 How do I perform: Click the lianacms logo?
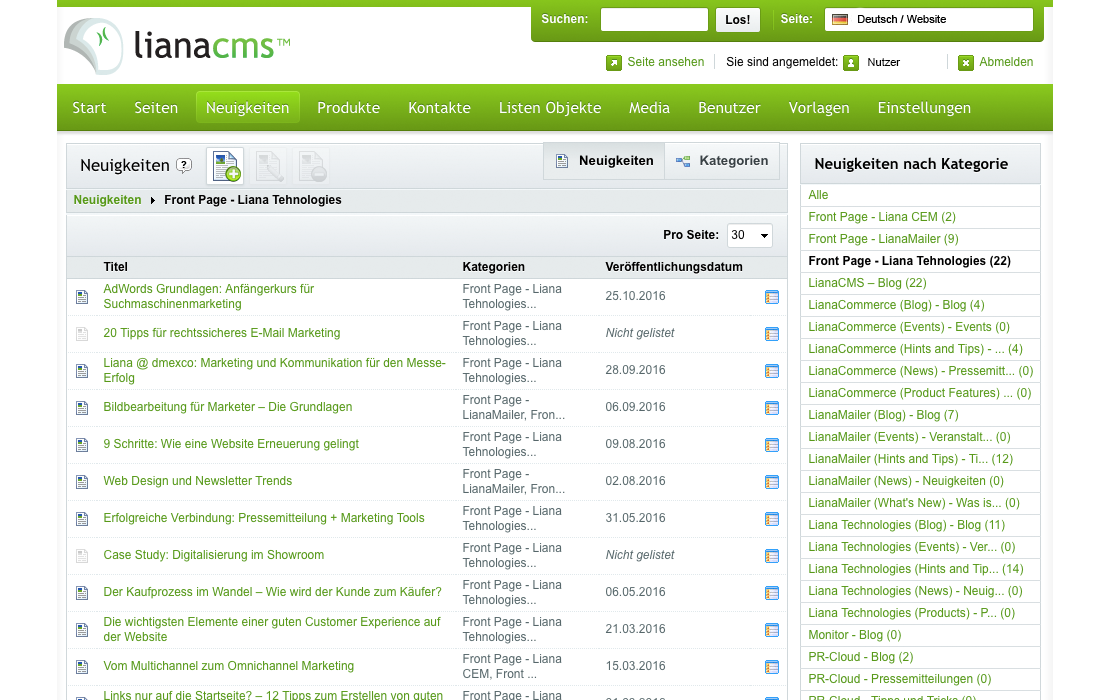(x=177, y=46)
